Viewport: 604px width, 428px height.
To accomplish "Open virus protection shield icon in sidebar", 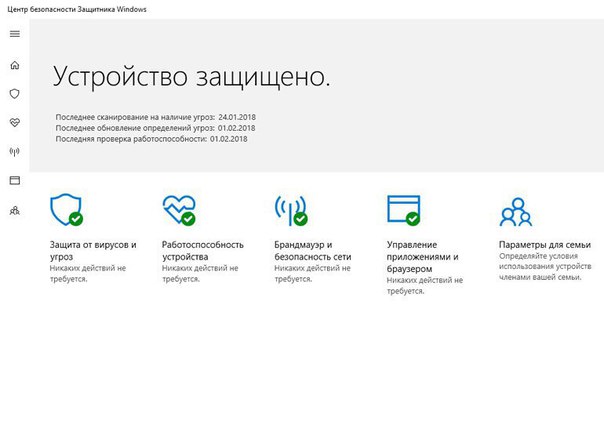I will [15, 94].
